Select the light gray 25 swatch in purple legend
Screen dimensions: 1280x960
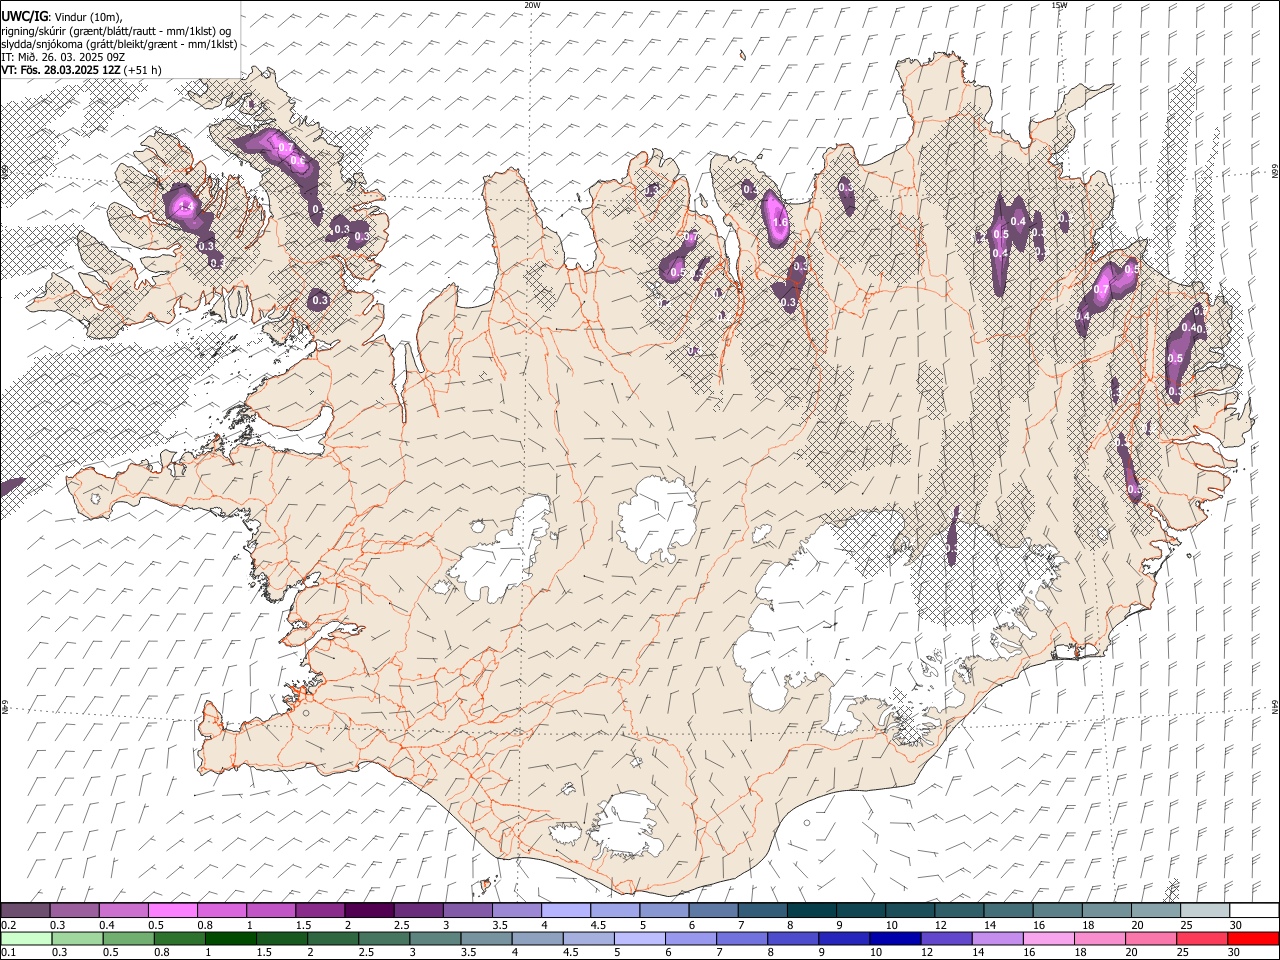tap(1204, 910)
